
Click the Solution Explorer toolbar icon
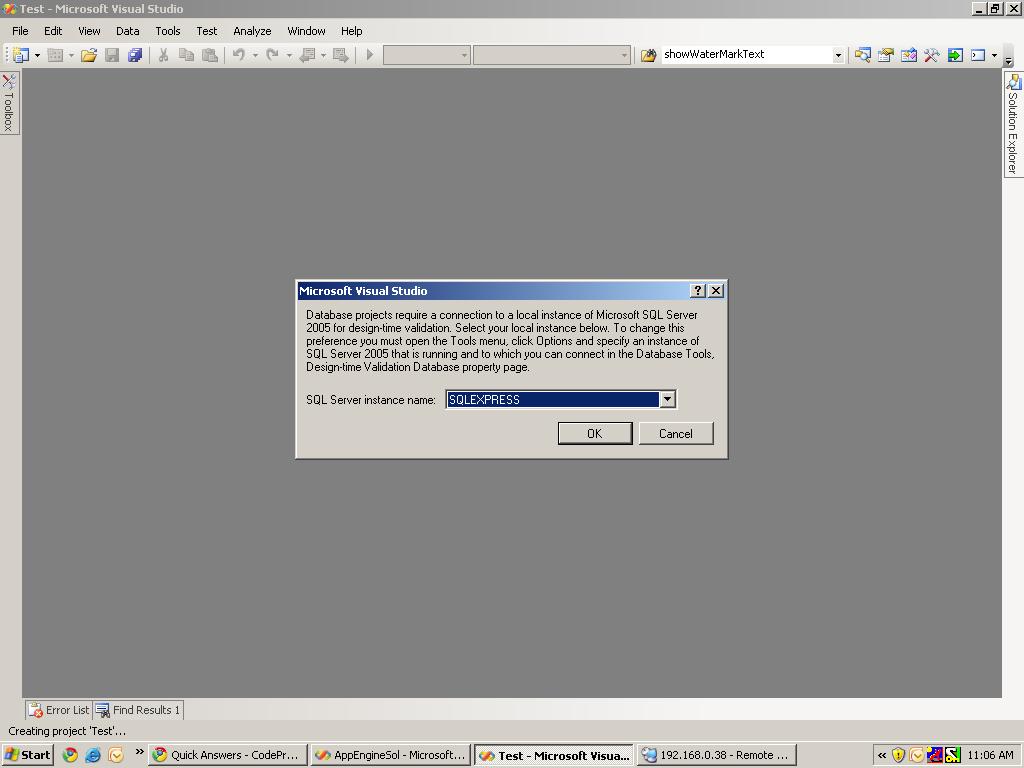coord(863,56)
